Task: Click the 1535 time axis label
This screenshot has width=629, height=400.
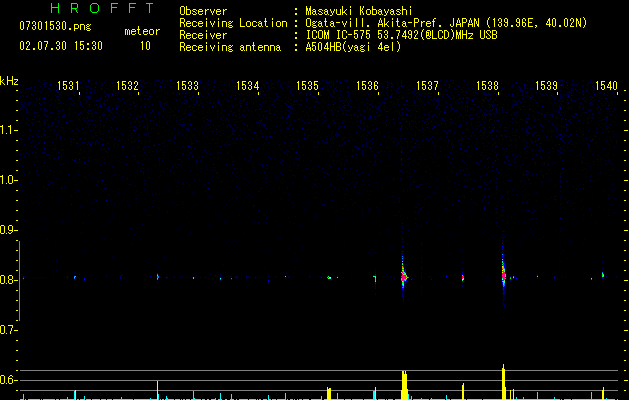Action: [307, 85]
